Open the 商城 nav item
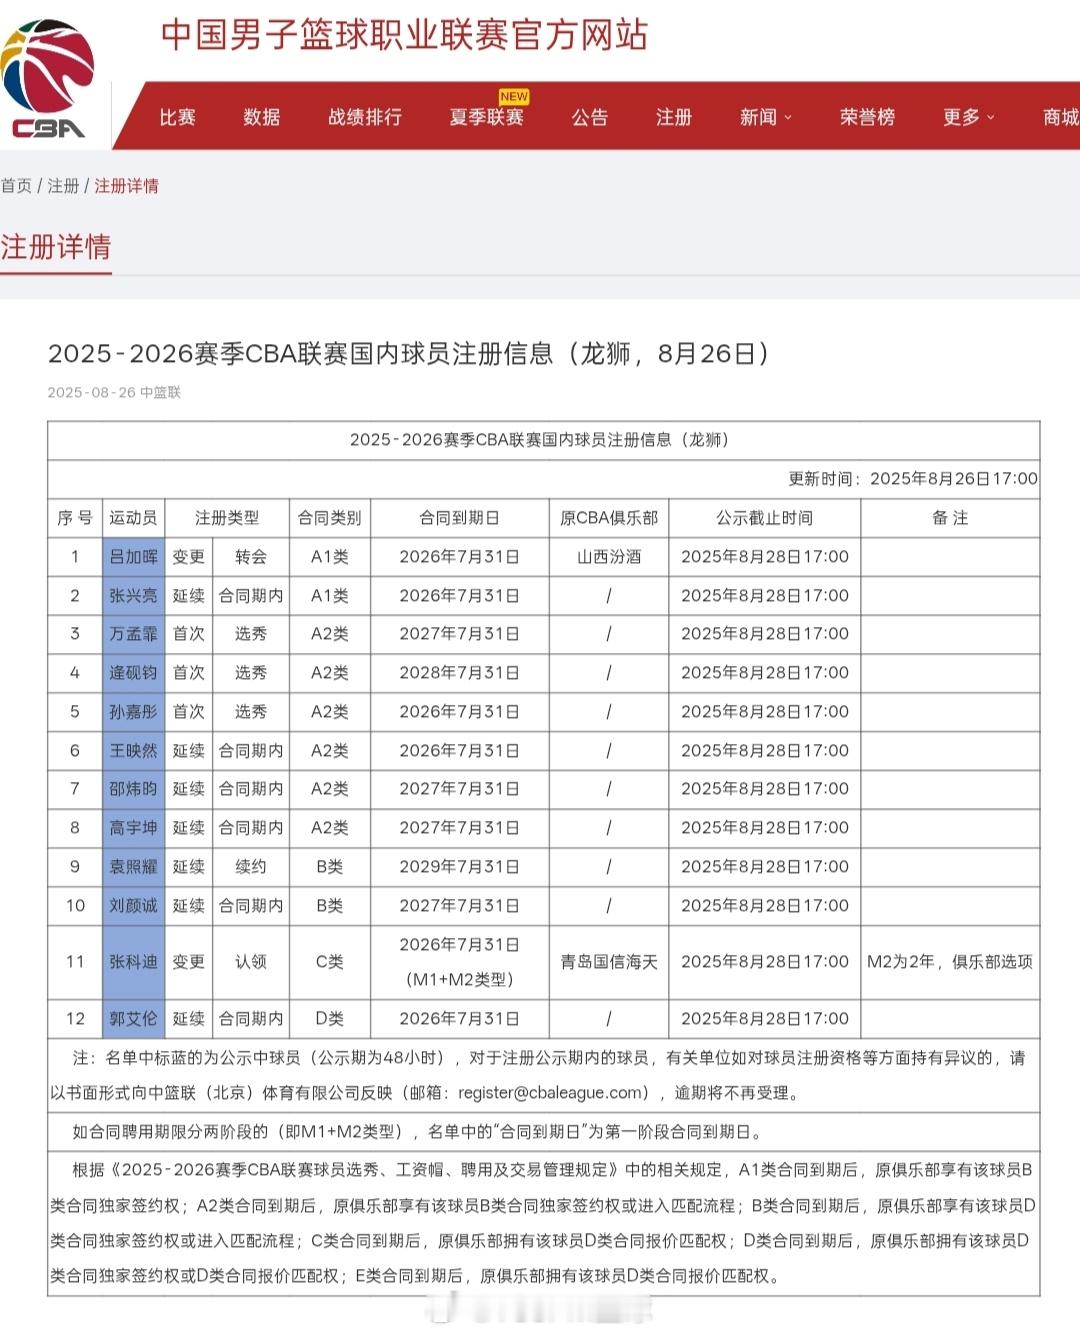The width and height of the screenshot is (1080, 1334). click(x=1061, y=117)
